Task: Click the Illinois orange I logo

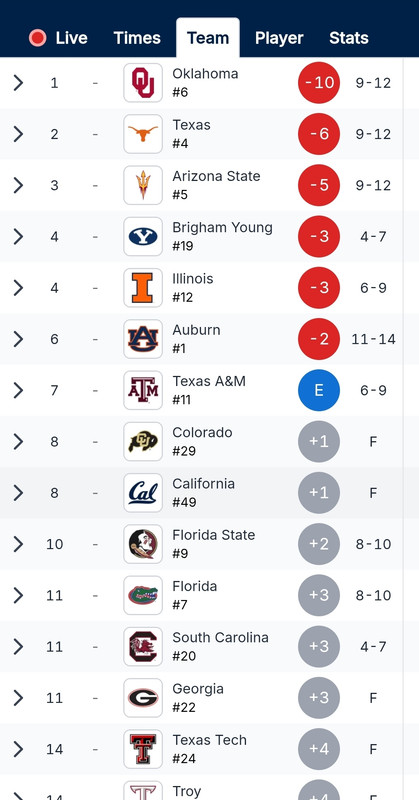Action: click(x=143, y=288)
